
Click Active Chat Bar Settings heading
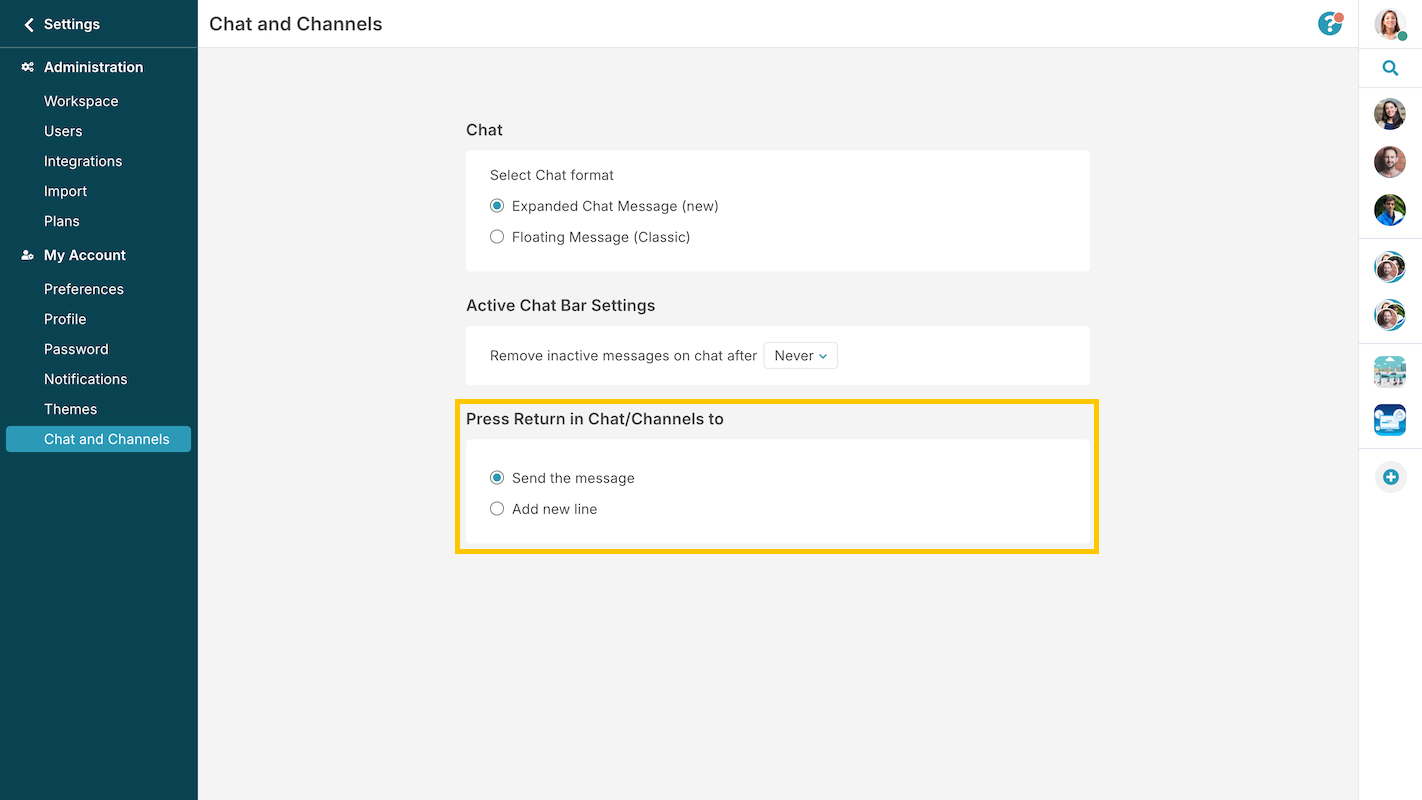[560, 305]
